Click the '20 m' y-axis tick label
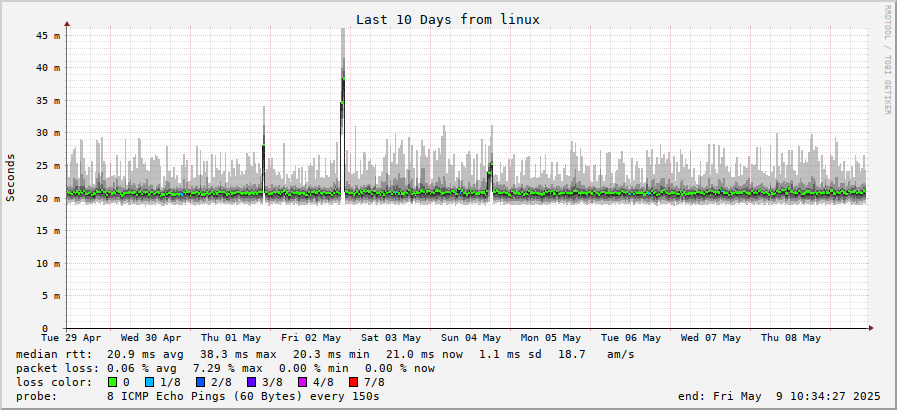 pos(48,198)
